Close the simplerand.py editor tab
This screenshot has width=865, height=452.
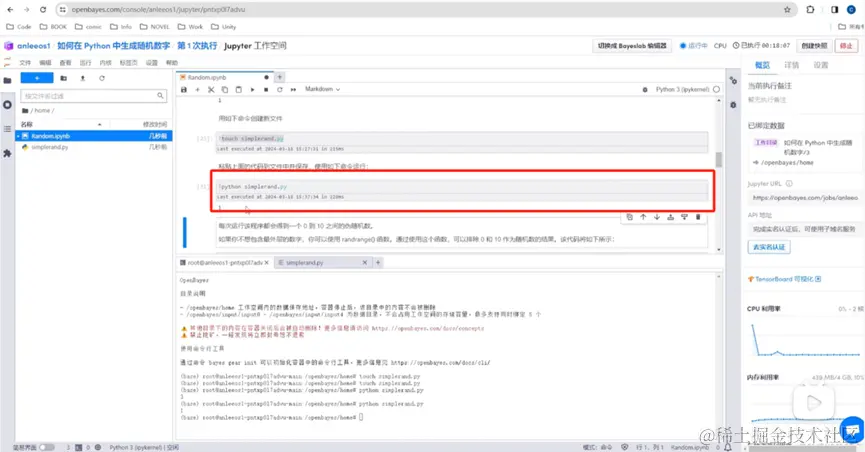[x=365, y=263]
